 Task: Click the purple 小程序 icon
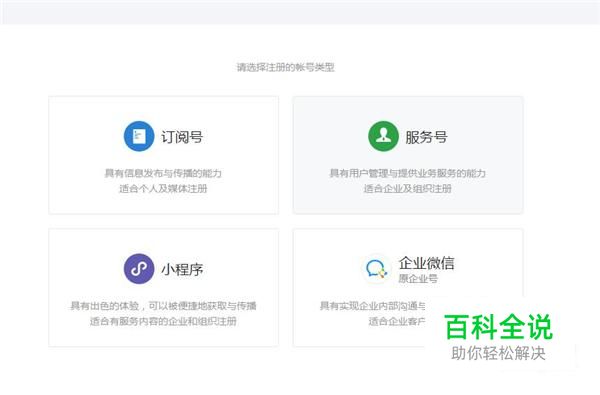(139, 269)
